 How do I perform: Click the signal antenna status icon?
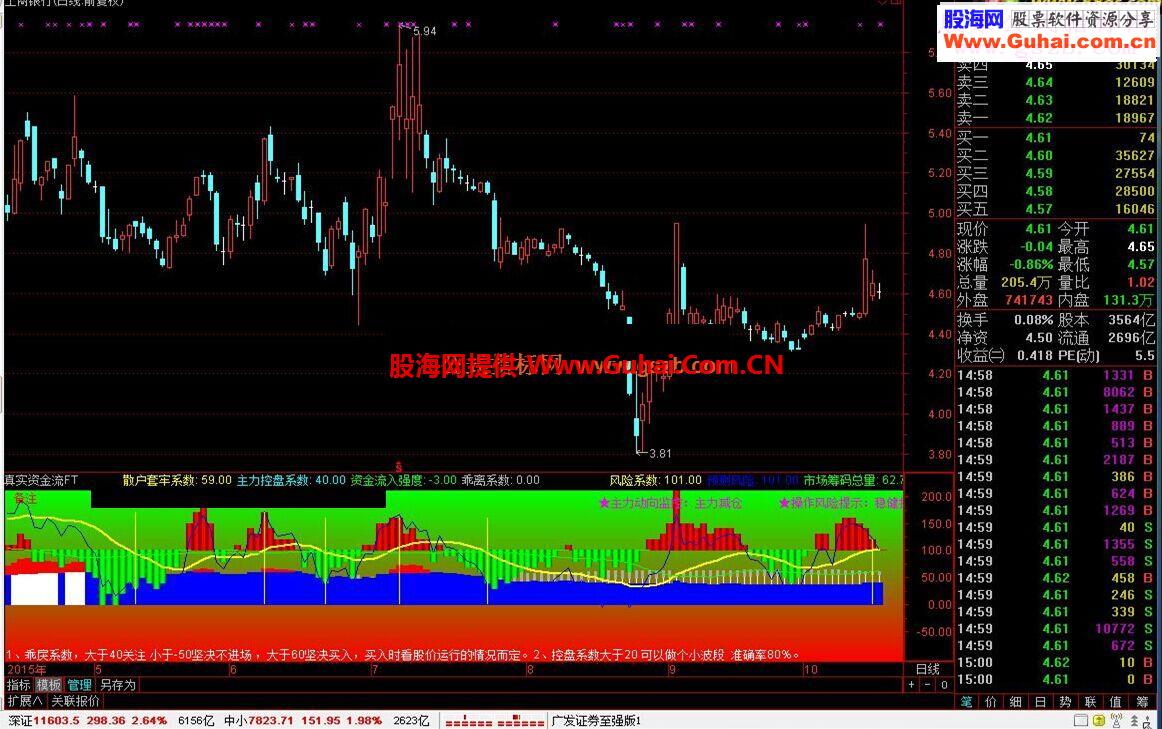point(1116,720)
